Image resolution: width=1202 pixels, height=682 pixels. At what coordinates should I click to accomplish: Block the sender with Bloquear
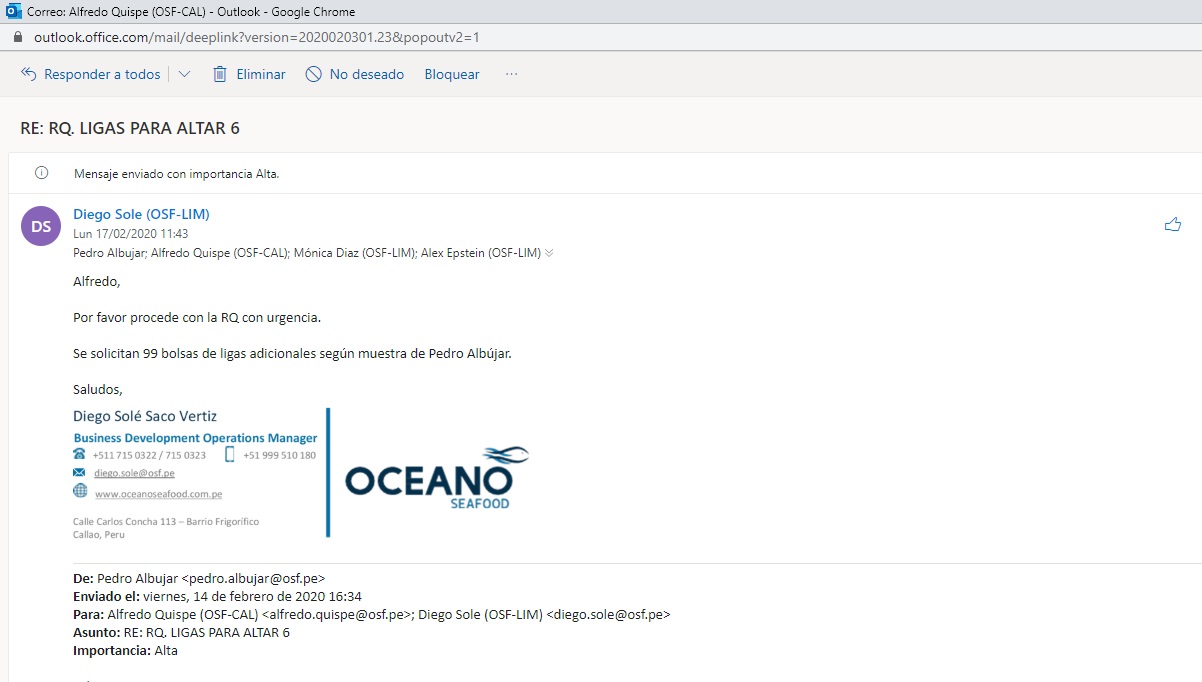coord(452,75)
